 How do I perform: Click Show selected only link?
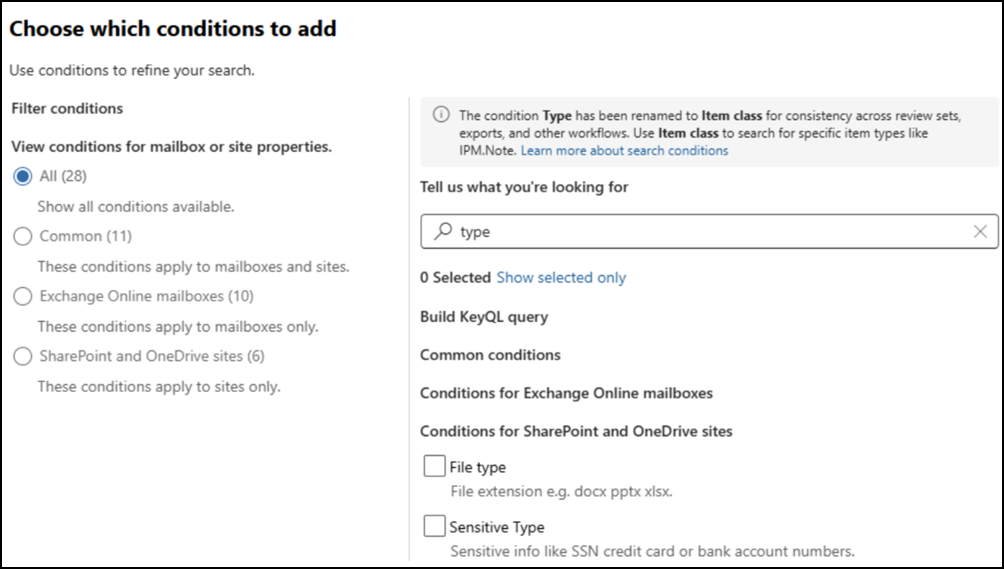[561, 277]
